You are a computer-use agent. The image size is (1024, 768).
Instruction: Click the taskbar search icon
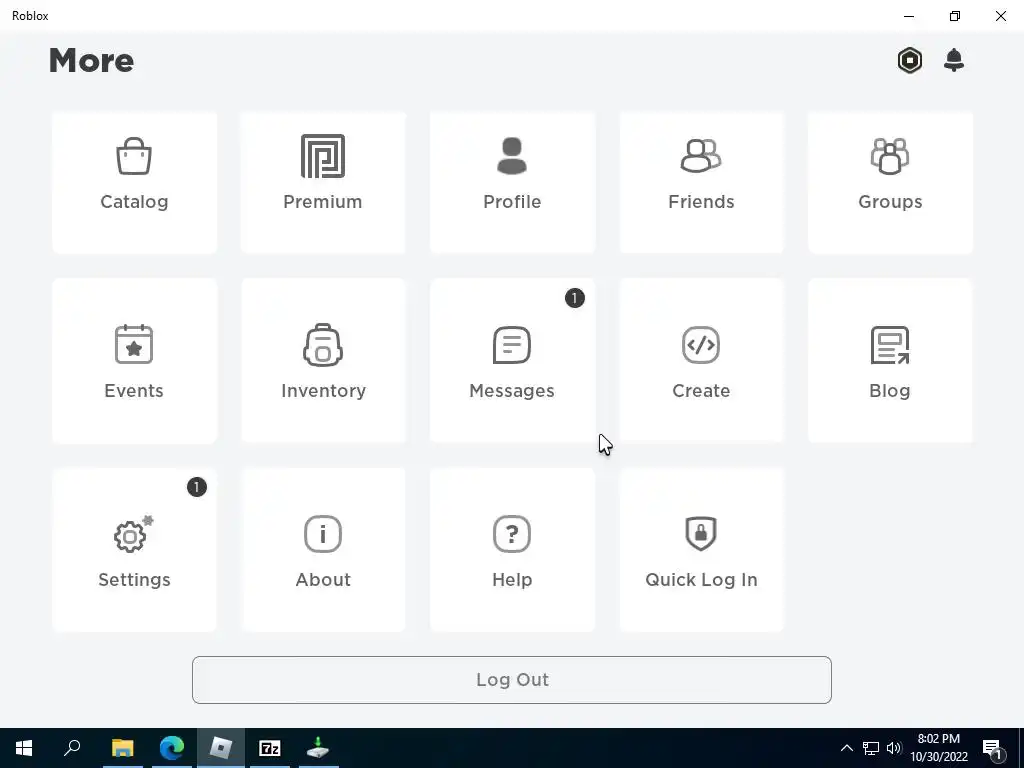72,748
